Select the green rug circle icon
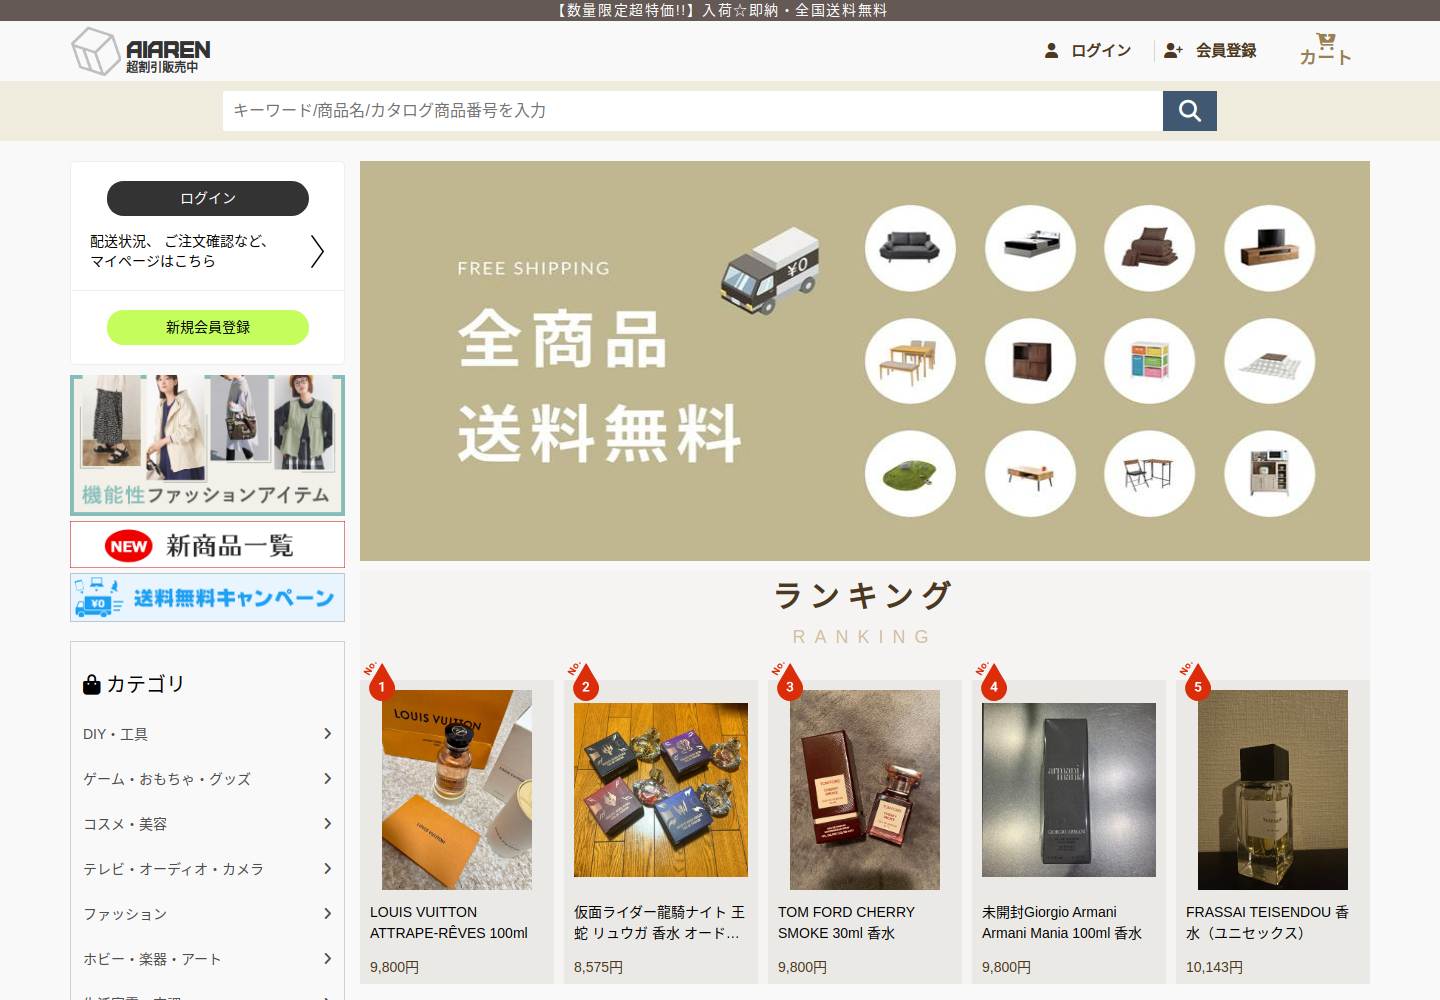This screenshot has width=1440, height=1000. pyautogui.click(x=910, y=474)
